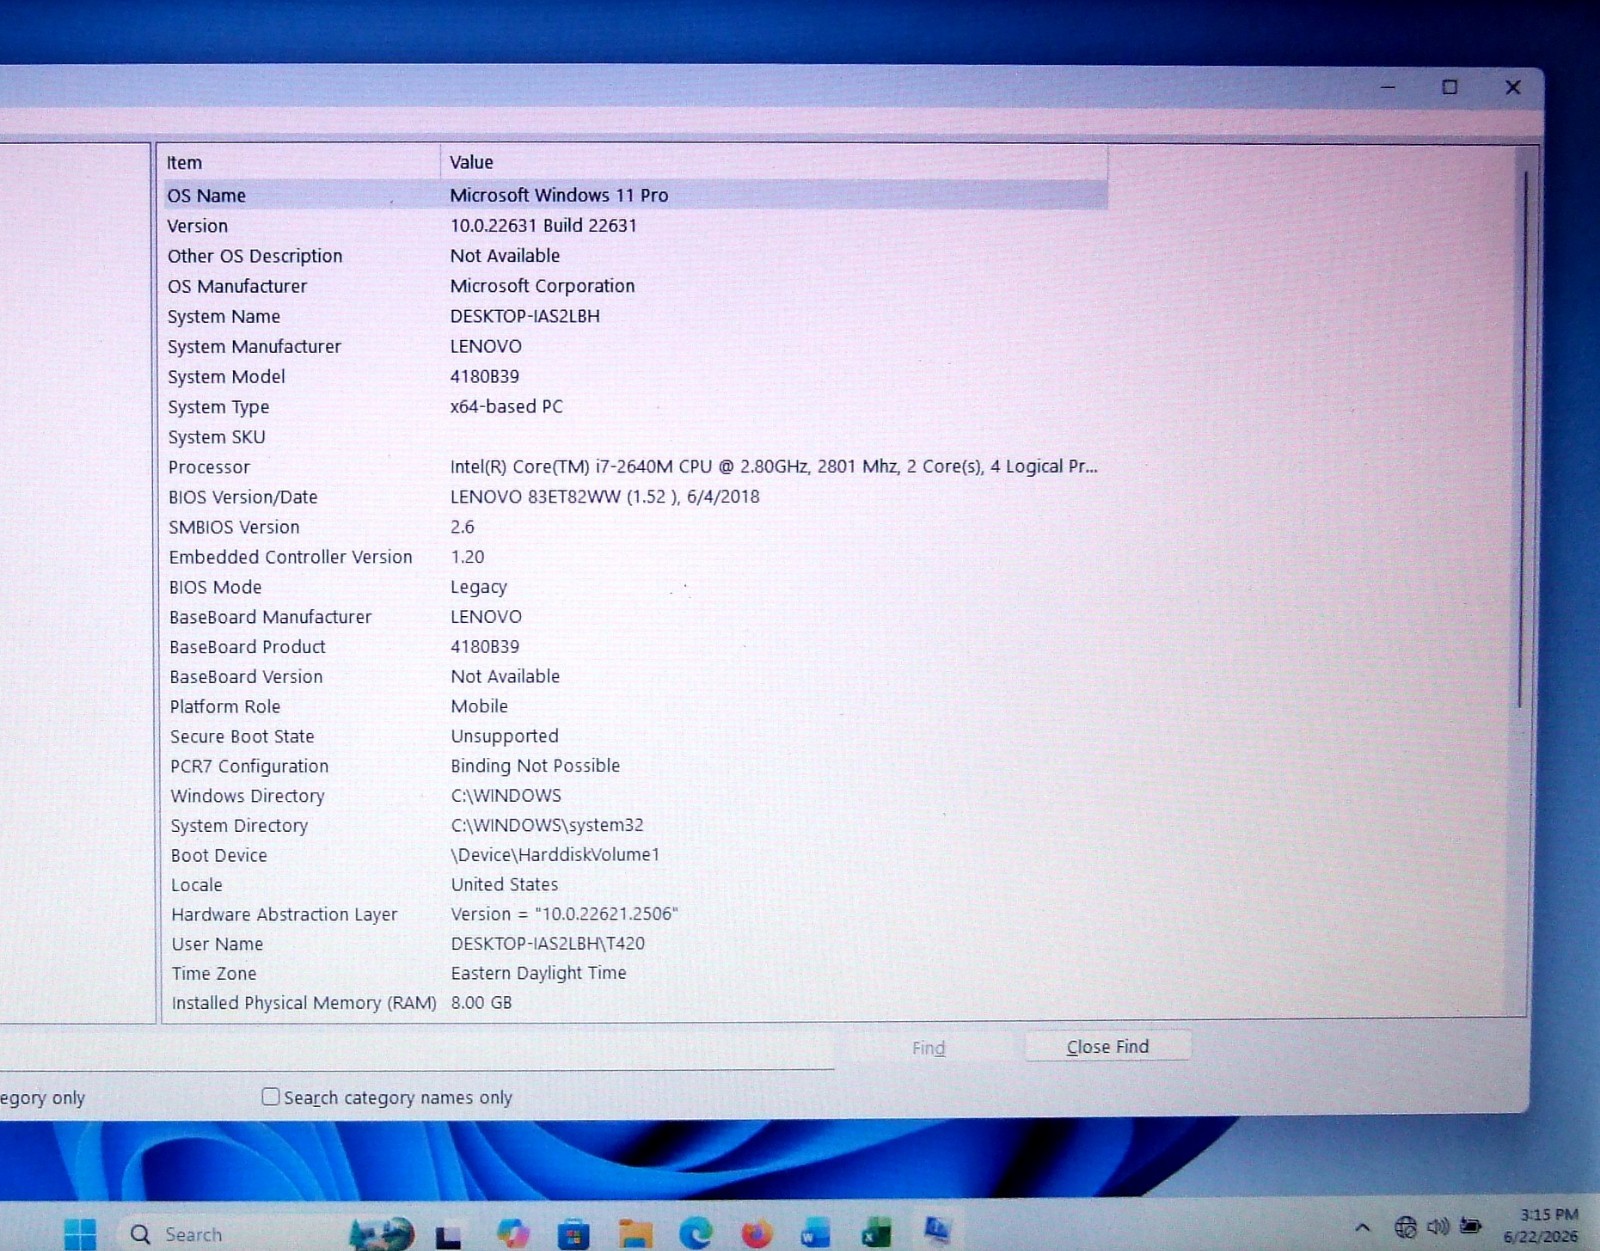Open the clock and date flyout

tap(1541, 1226)
